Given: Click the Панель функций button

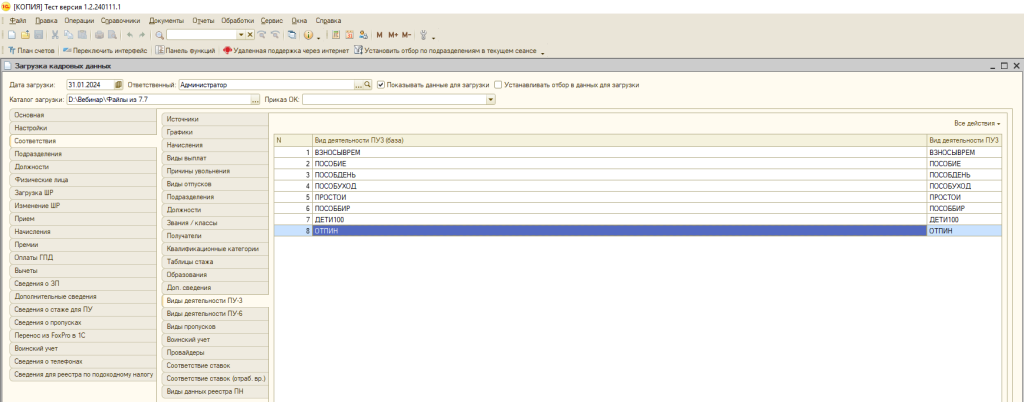Looking at the screenshot, I should (x=187, y=49).
